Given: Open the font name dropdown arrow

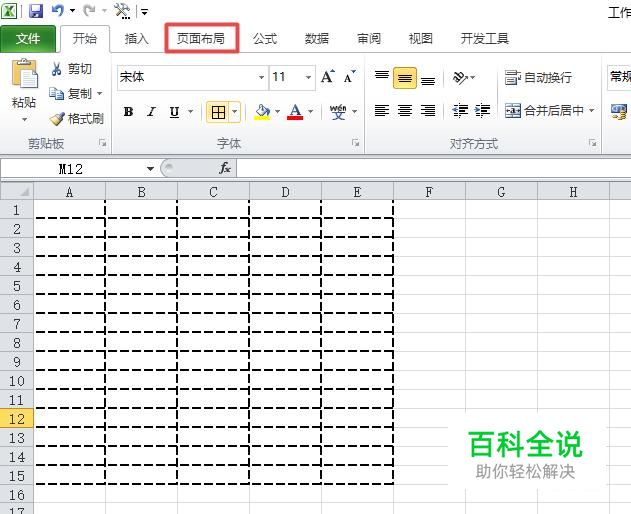Looking at the screenshot, I should coord(261,77).
